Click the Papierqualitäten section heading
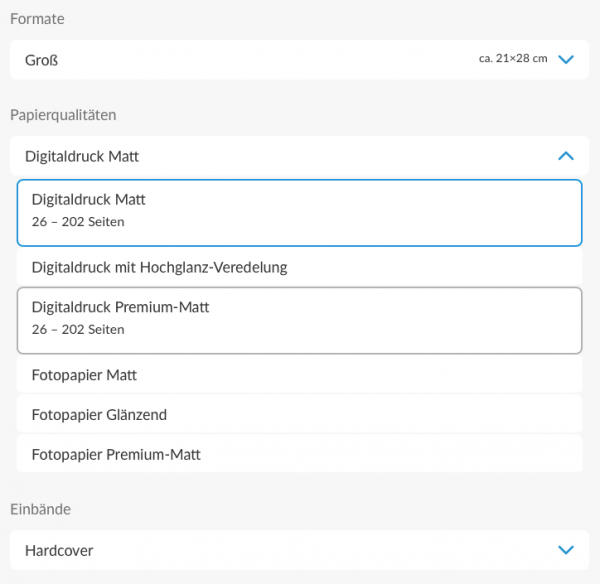600x584 pixels. point(63,115)
